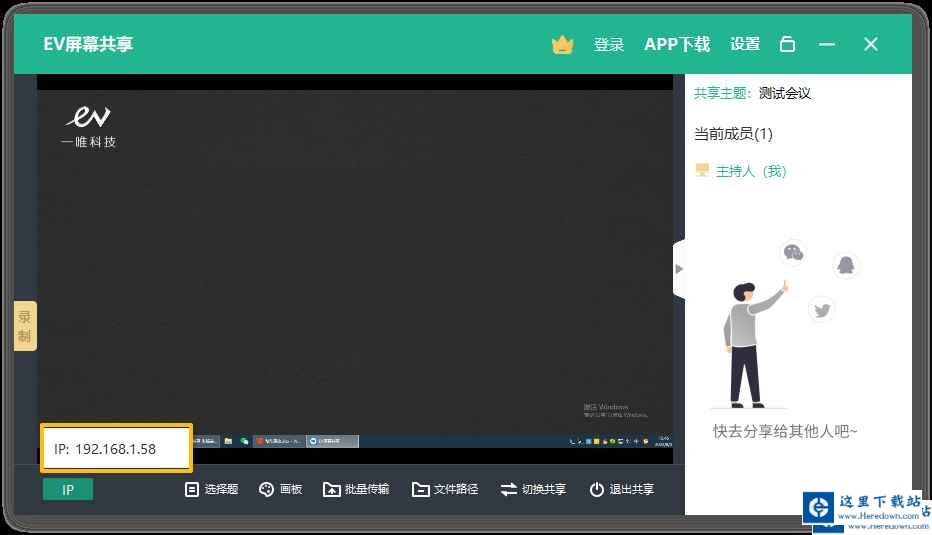This screenshot has height=535, width=932.
Task: Open 文件路径 file path
Action: tap(445, 489)
